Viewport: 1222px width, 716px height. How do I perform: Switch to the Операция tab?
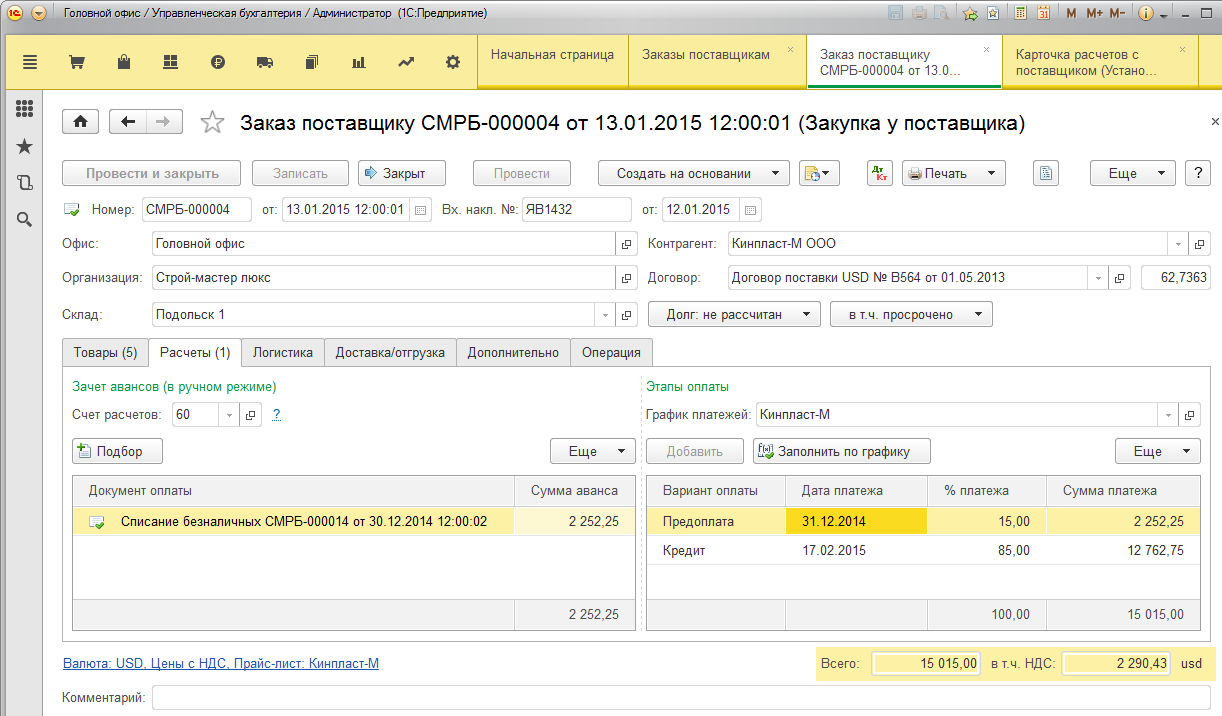click(x=612, y=352)
